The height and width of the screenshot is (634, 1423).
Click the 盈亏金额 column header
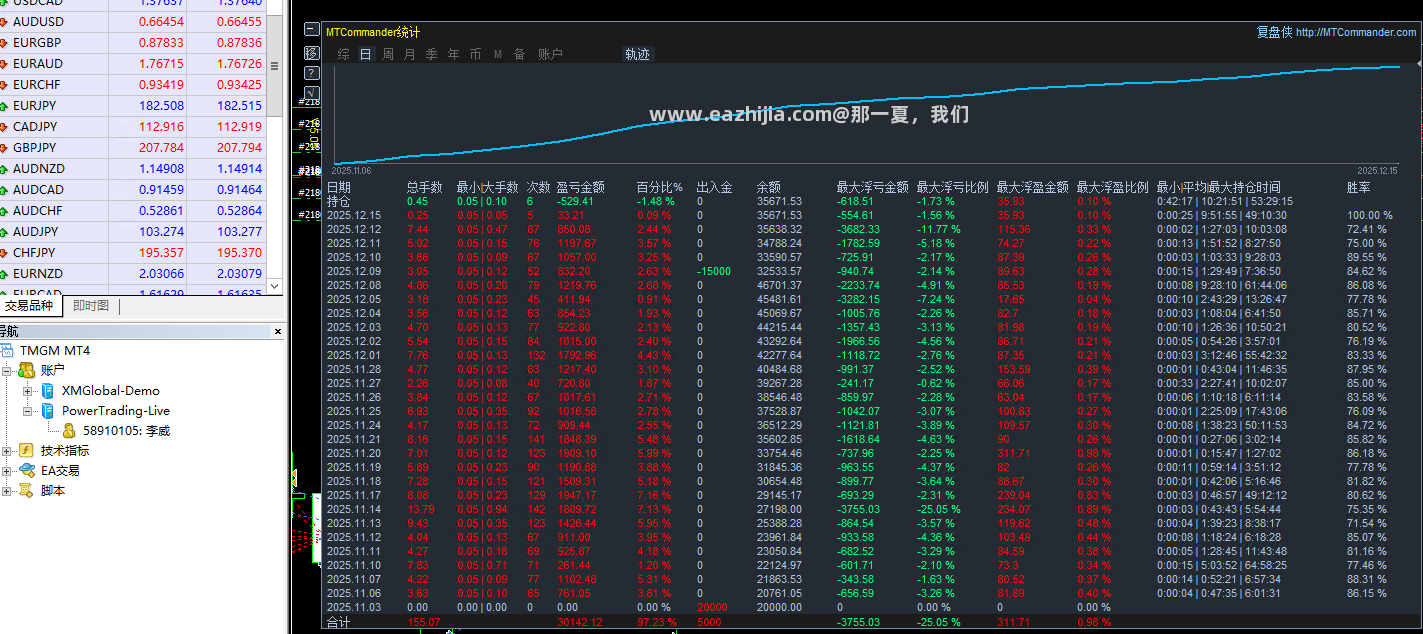click(x=580, y=187)
